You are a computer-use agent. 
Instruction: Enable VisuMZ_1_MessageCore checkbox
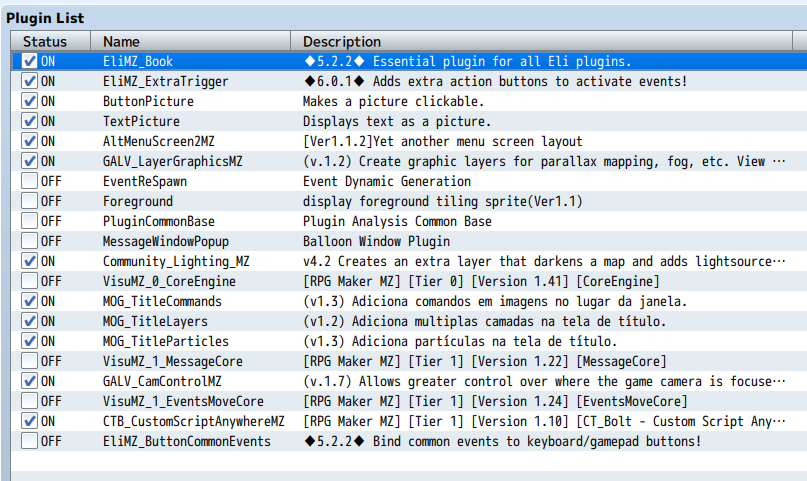point(29,362)
